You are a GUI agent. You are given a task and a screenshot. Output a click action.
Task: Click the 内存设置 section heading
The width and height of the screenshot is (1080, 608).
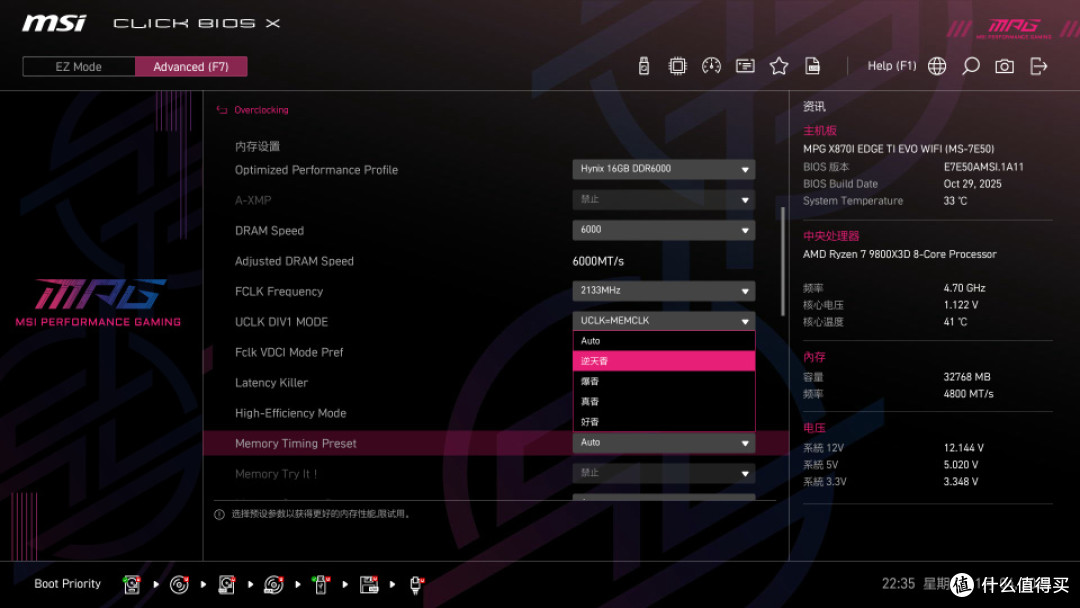pos(257,147)
